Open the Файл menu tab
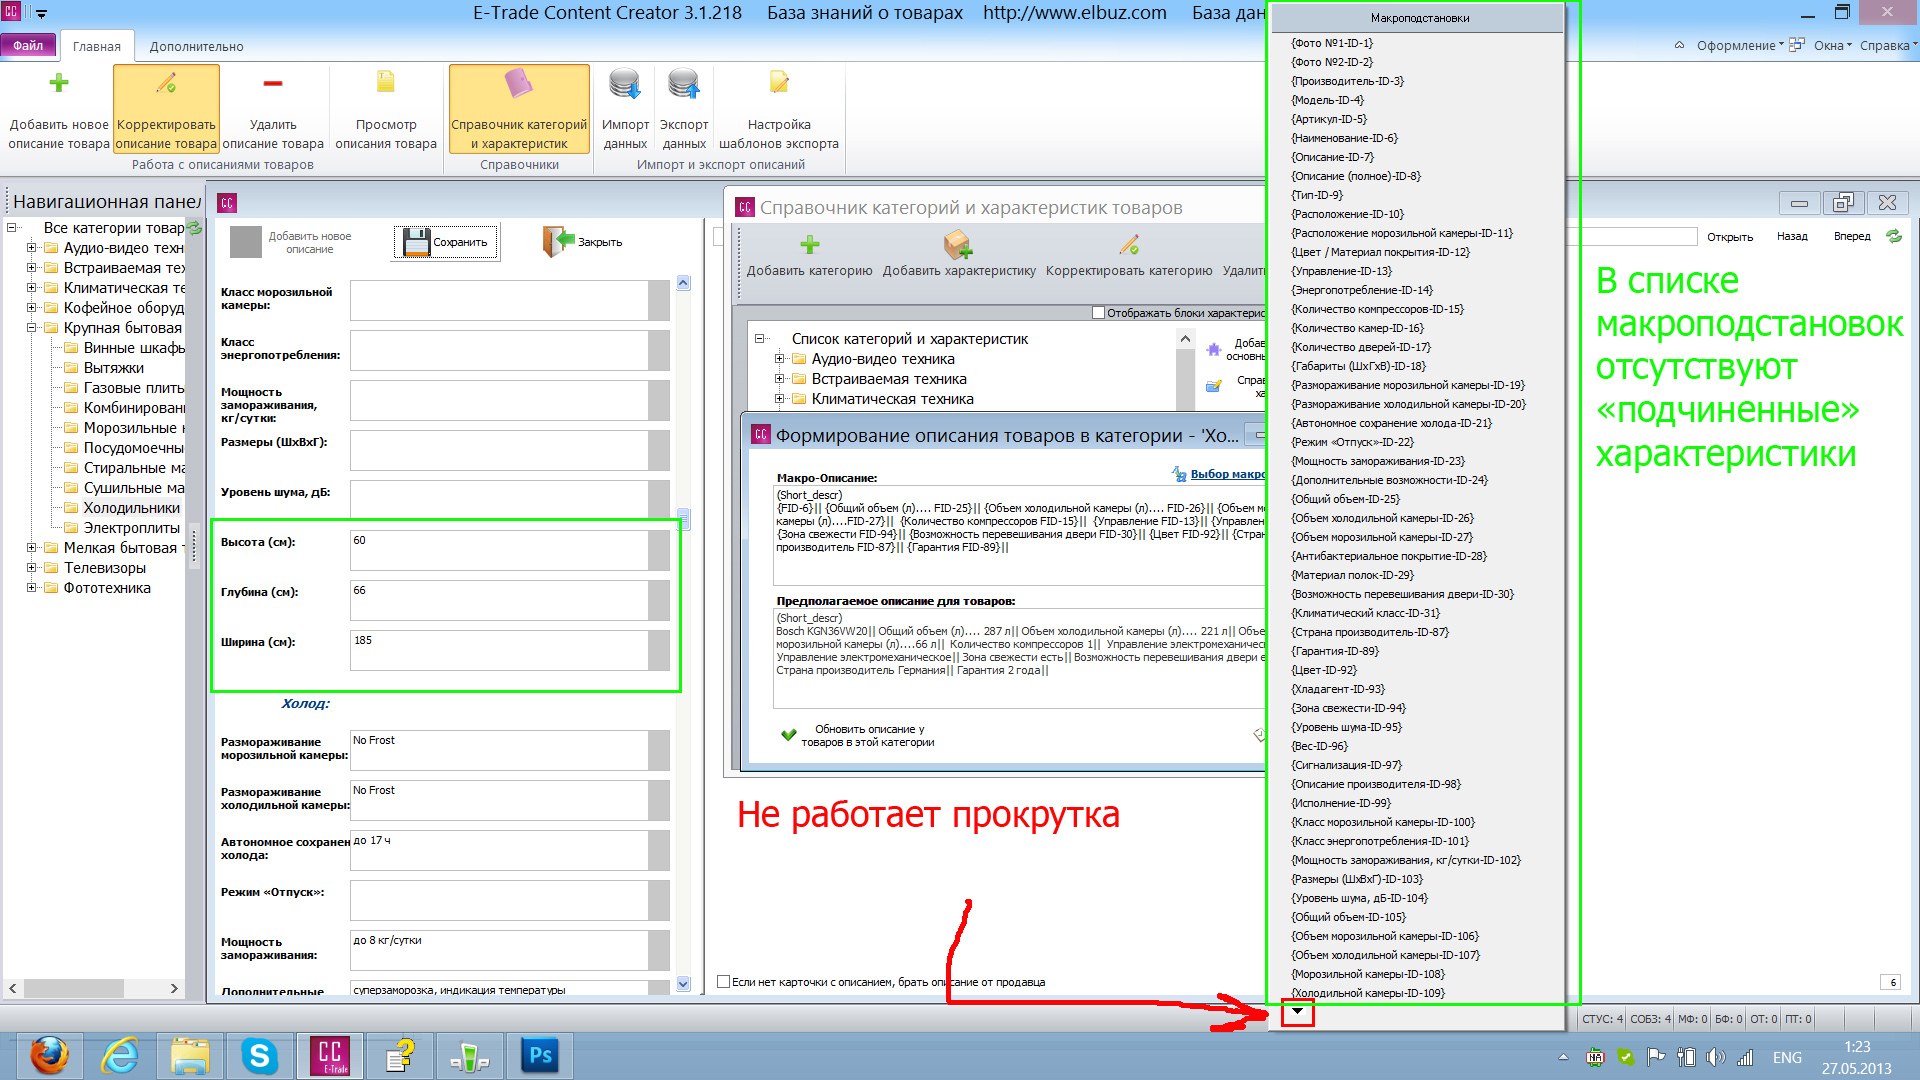 point(28,45)
